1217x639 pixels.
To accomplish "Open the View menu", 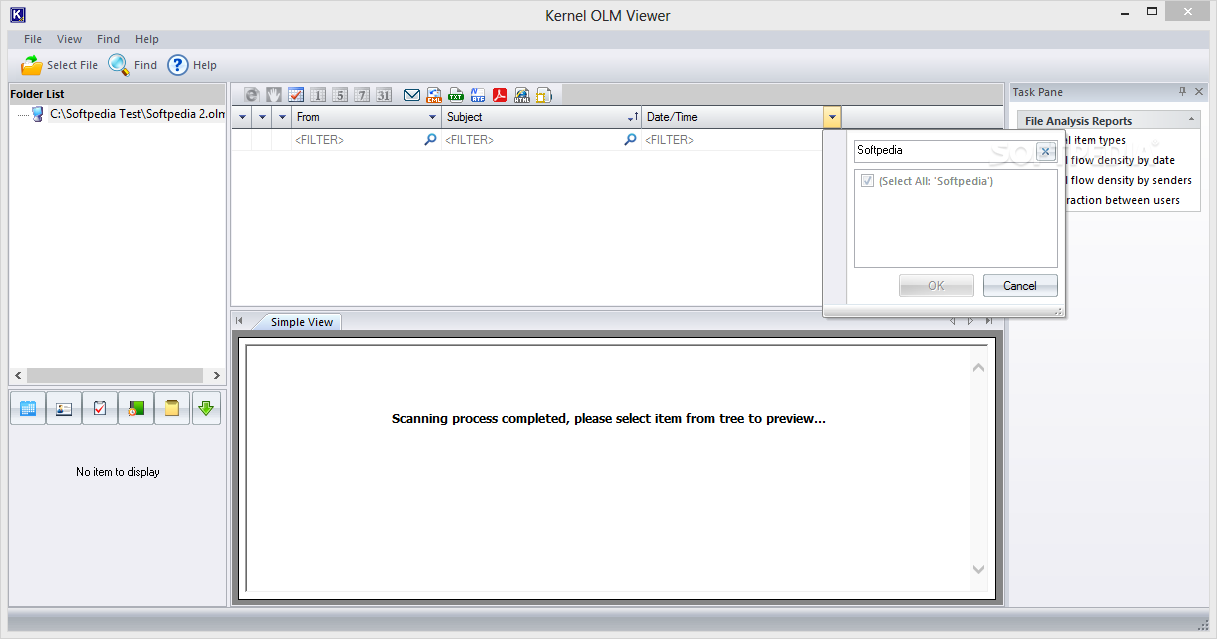I will (70, 39).
